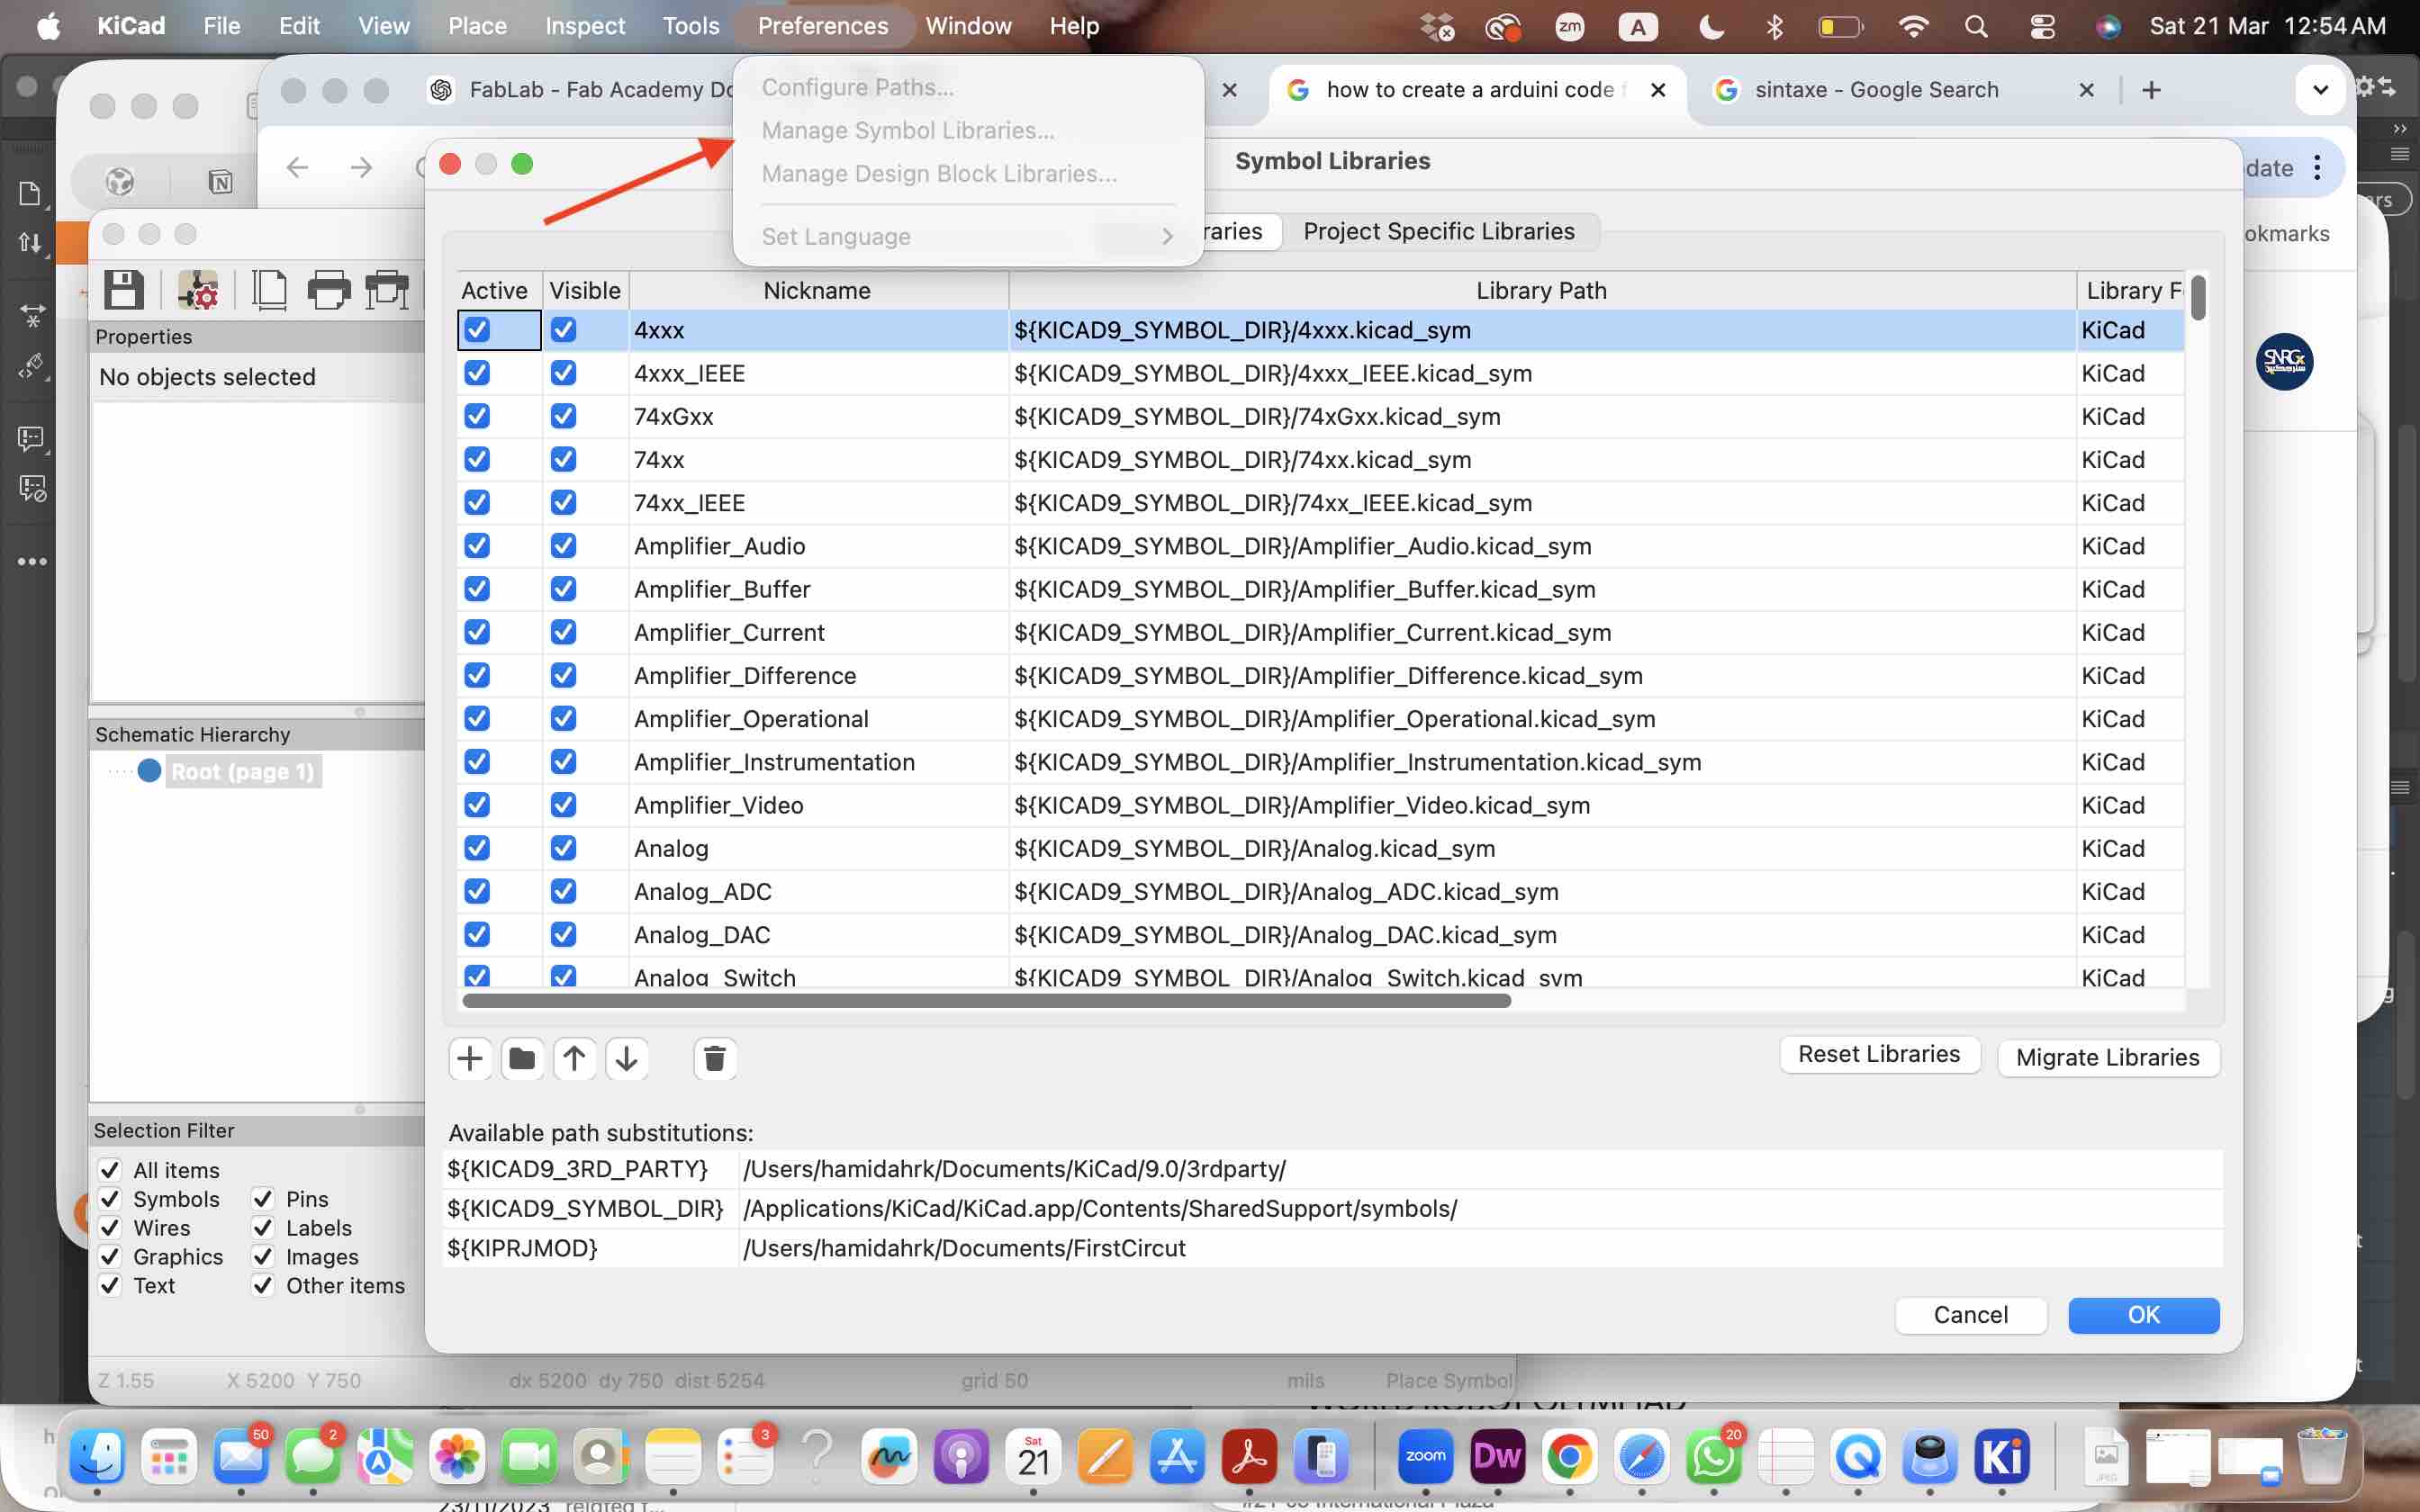The width and height of the screenshot is (2420, 1512).
Task: Click the horizontal scrollbar under library table
Action: [986, 1001]
